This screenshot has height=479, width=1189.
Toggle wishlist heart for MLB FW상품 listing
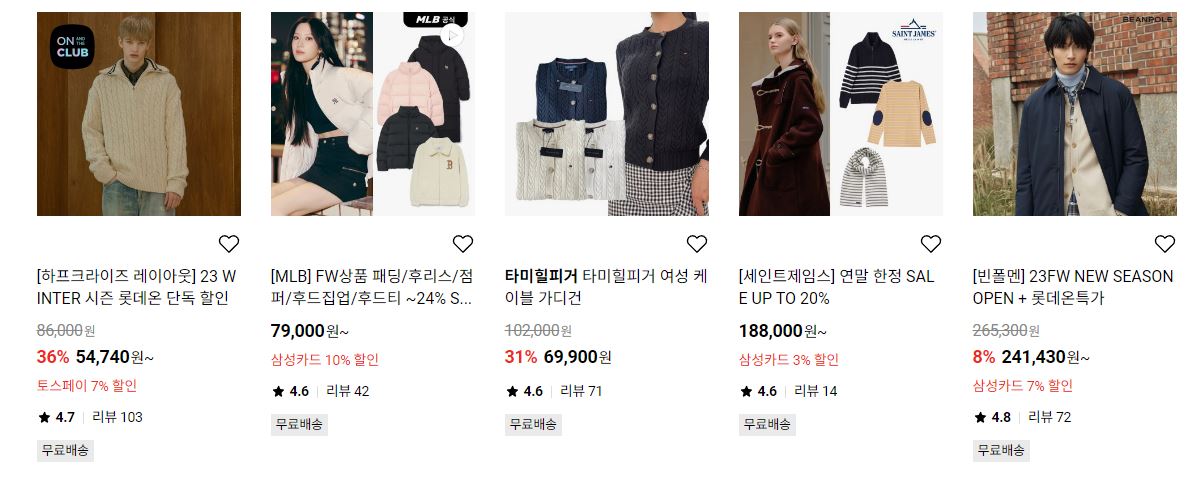coord(463,243)
